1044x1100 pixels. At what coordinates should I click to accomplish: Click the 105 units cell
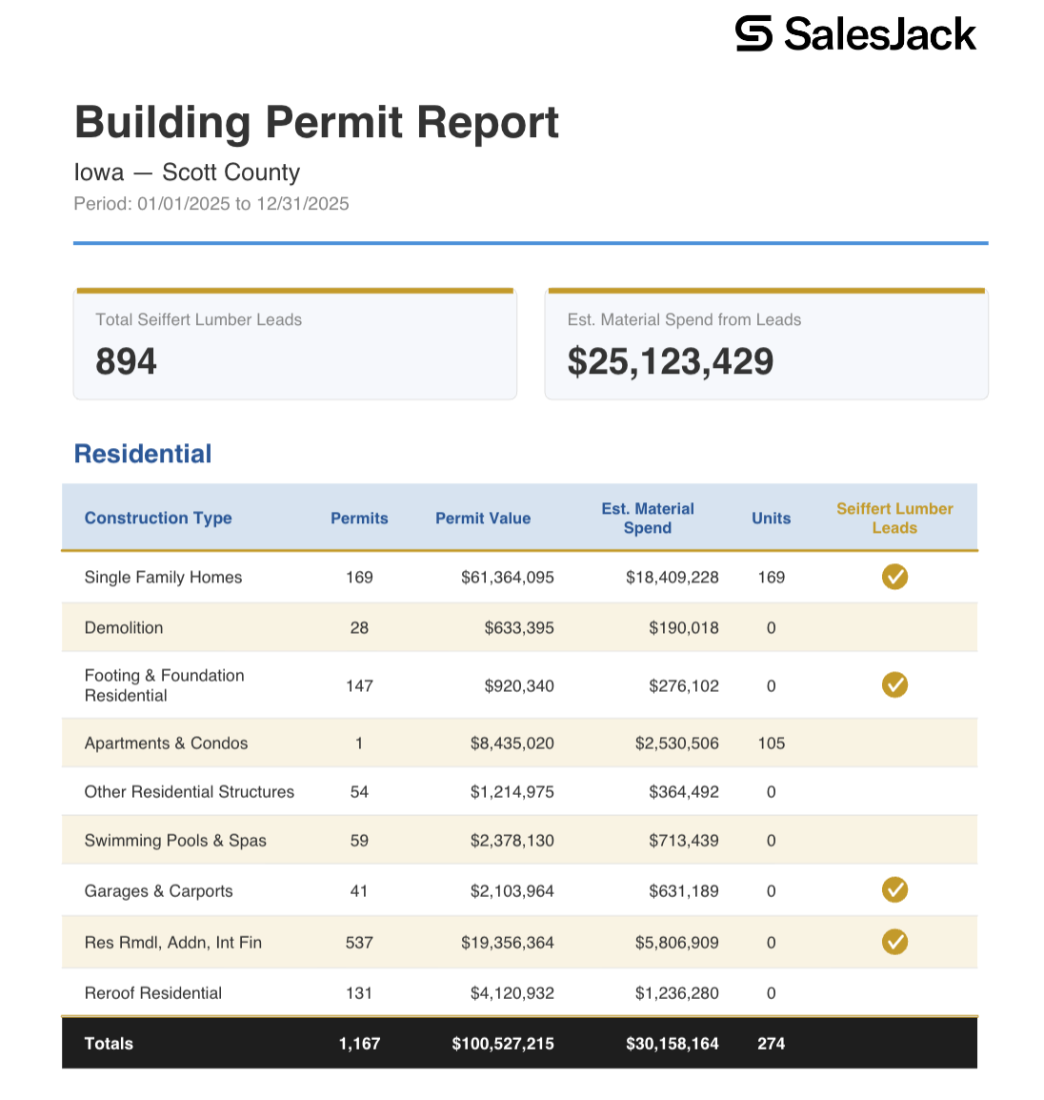771,743
